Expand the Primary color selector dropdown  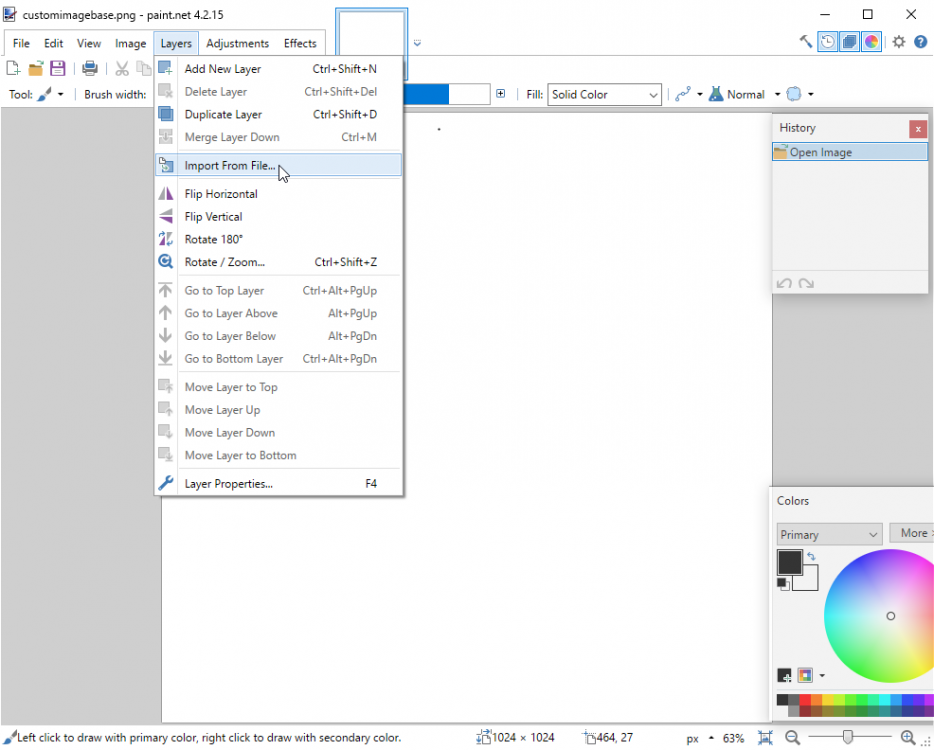[x=829, y=535]
